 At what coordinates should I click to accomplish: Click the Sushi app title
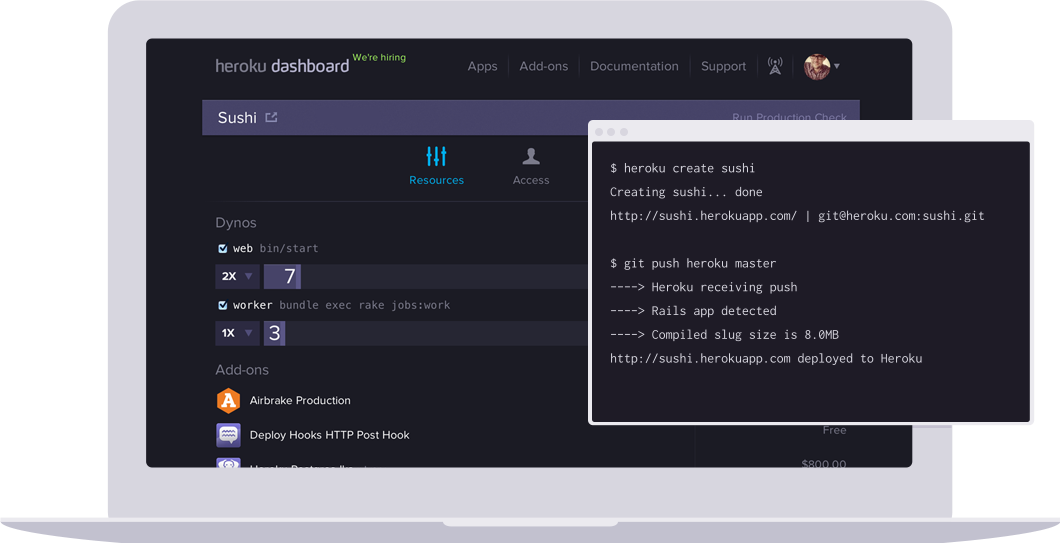tap(237, 118)
